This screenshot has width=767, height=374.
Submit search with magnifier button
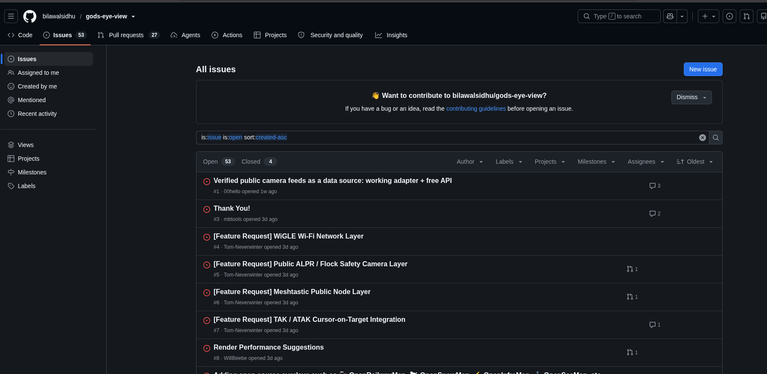coord(716,137)
